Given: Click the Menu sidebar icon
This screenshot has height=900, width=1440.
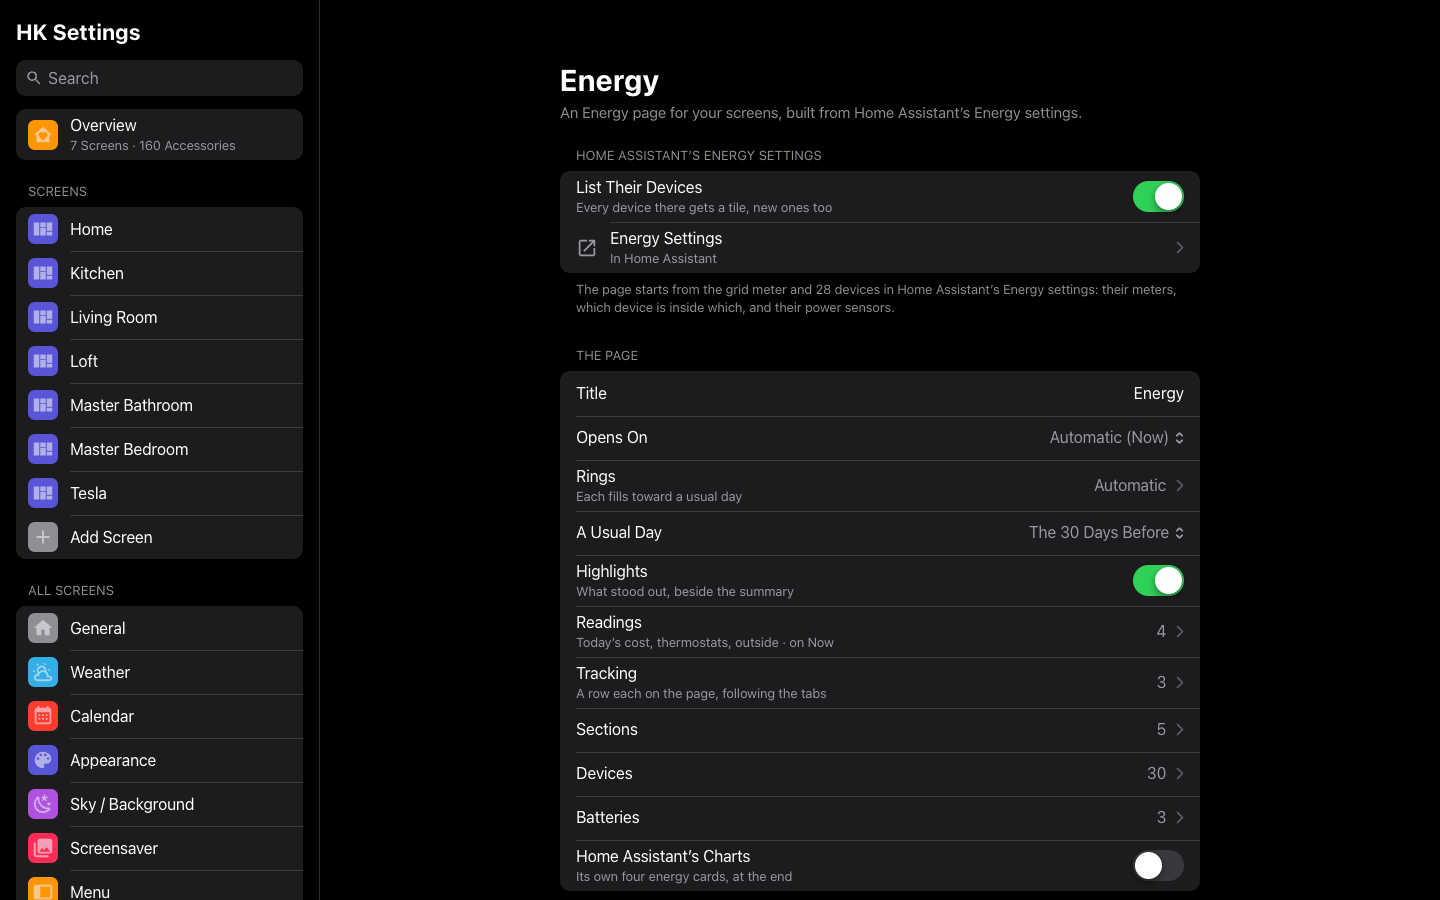Looking at the screenshot, I should [x=43, y=889].
